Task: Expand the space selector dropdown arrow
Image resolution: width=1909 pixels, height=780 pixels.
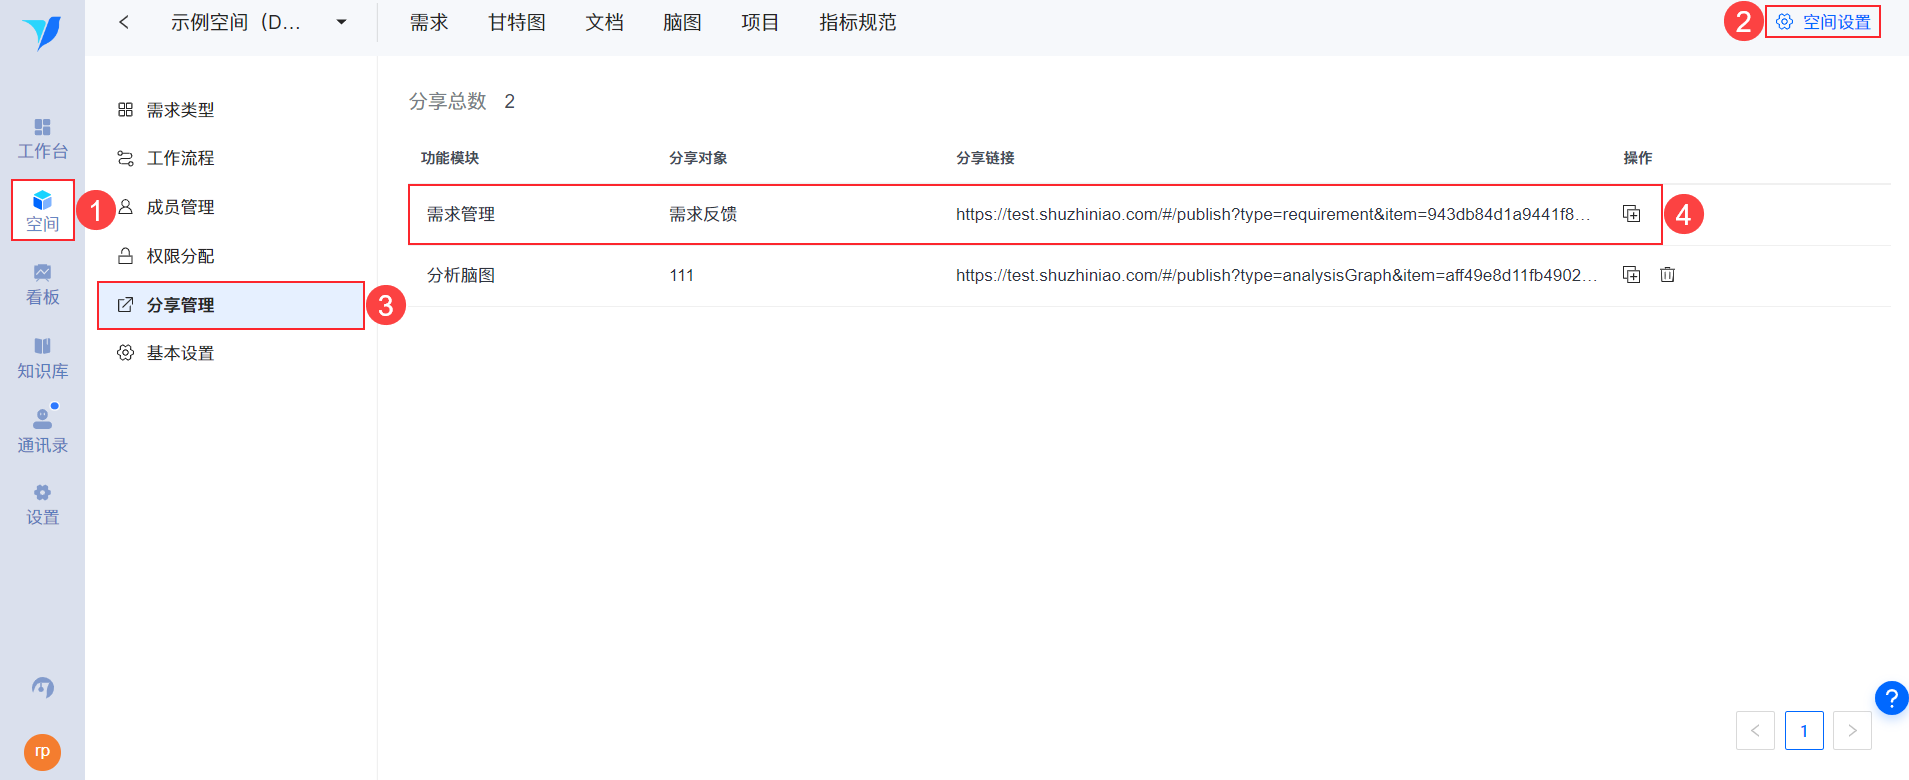Action: 341,22
